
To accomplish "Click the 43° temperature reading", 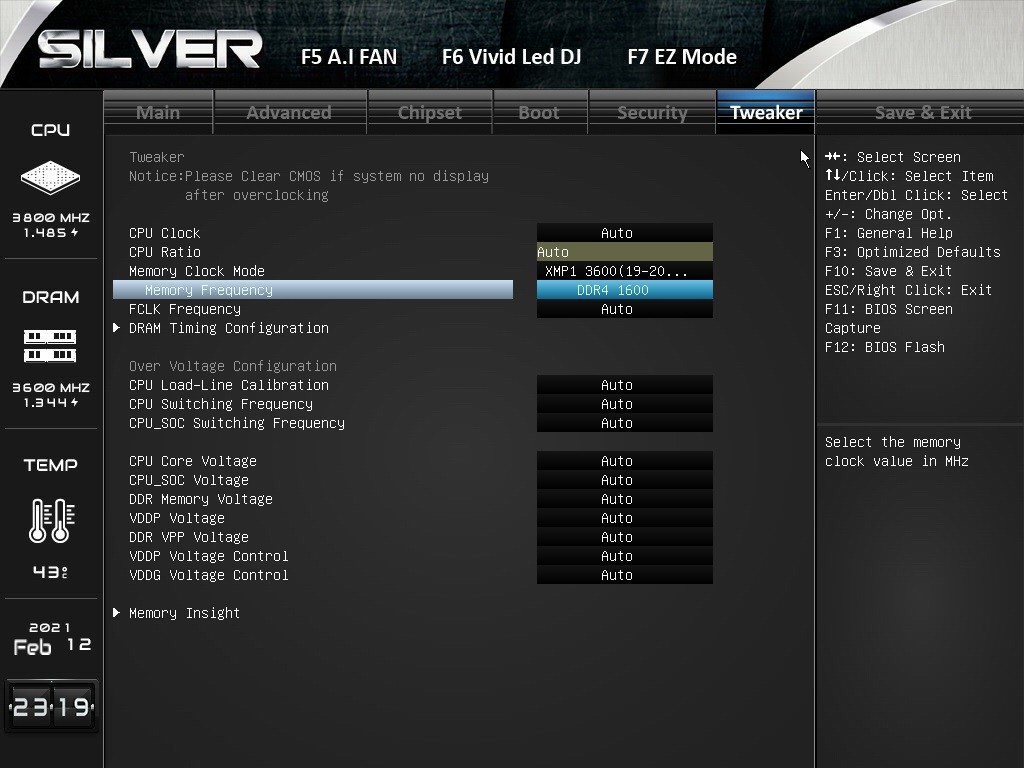I will (50, 572).
